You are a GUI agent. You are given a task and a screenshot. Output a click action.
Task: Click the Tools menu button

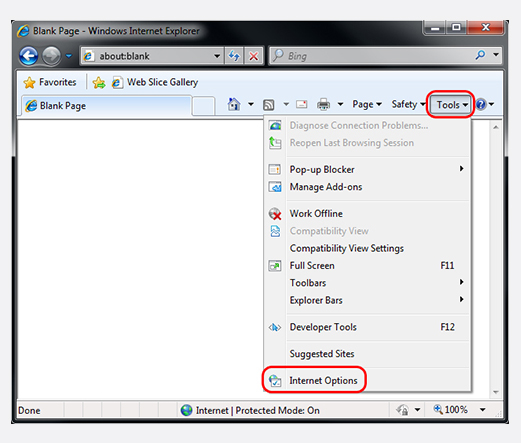[x=452, y=105]
